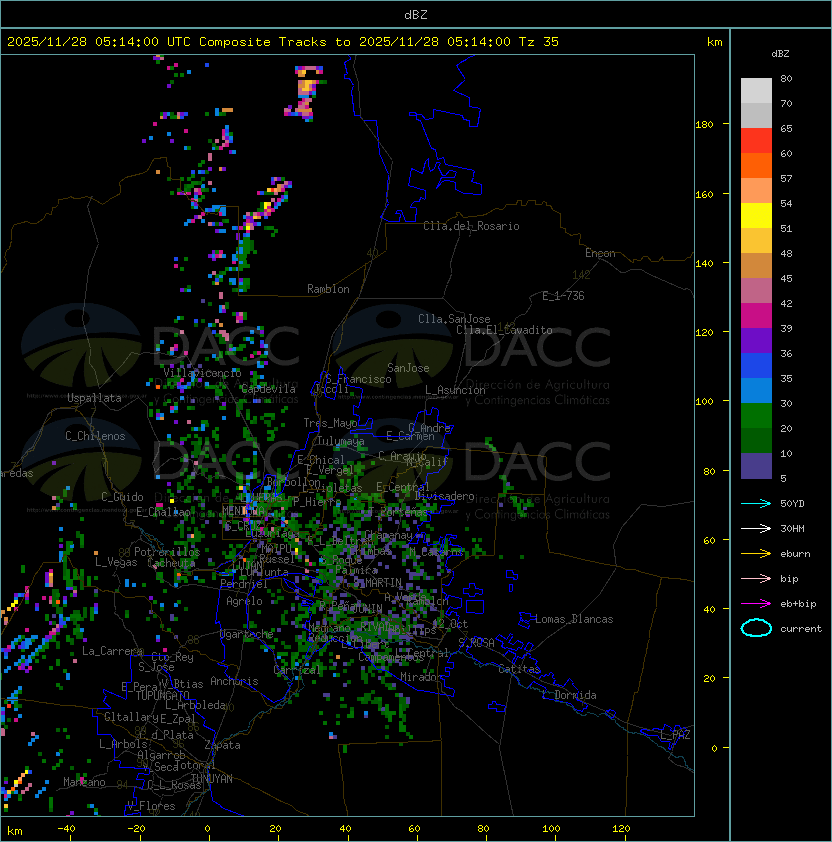Pick the green 20–30 dBZ swatch
Image resolution: width=832 pixels, height=842 pixels.
(756, 415)
